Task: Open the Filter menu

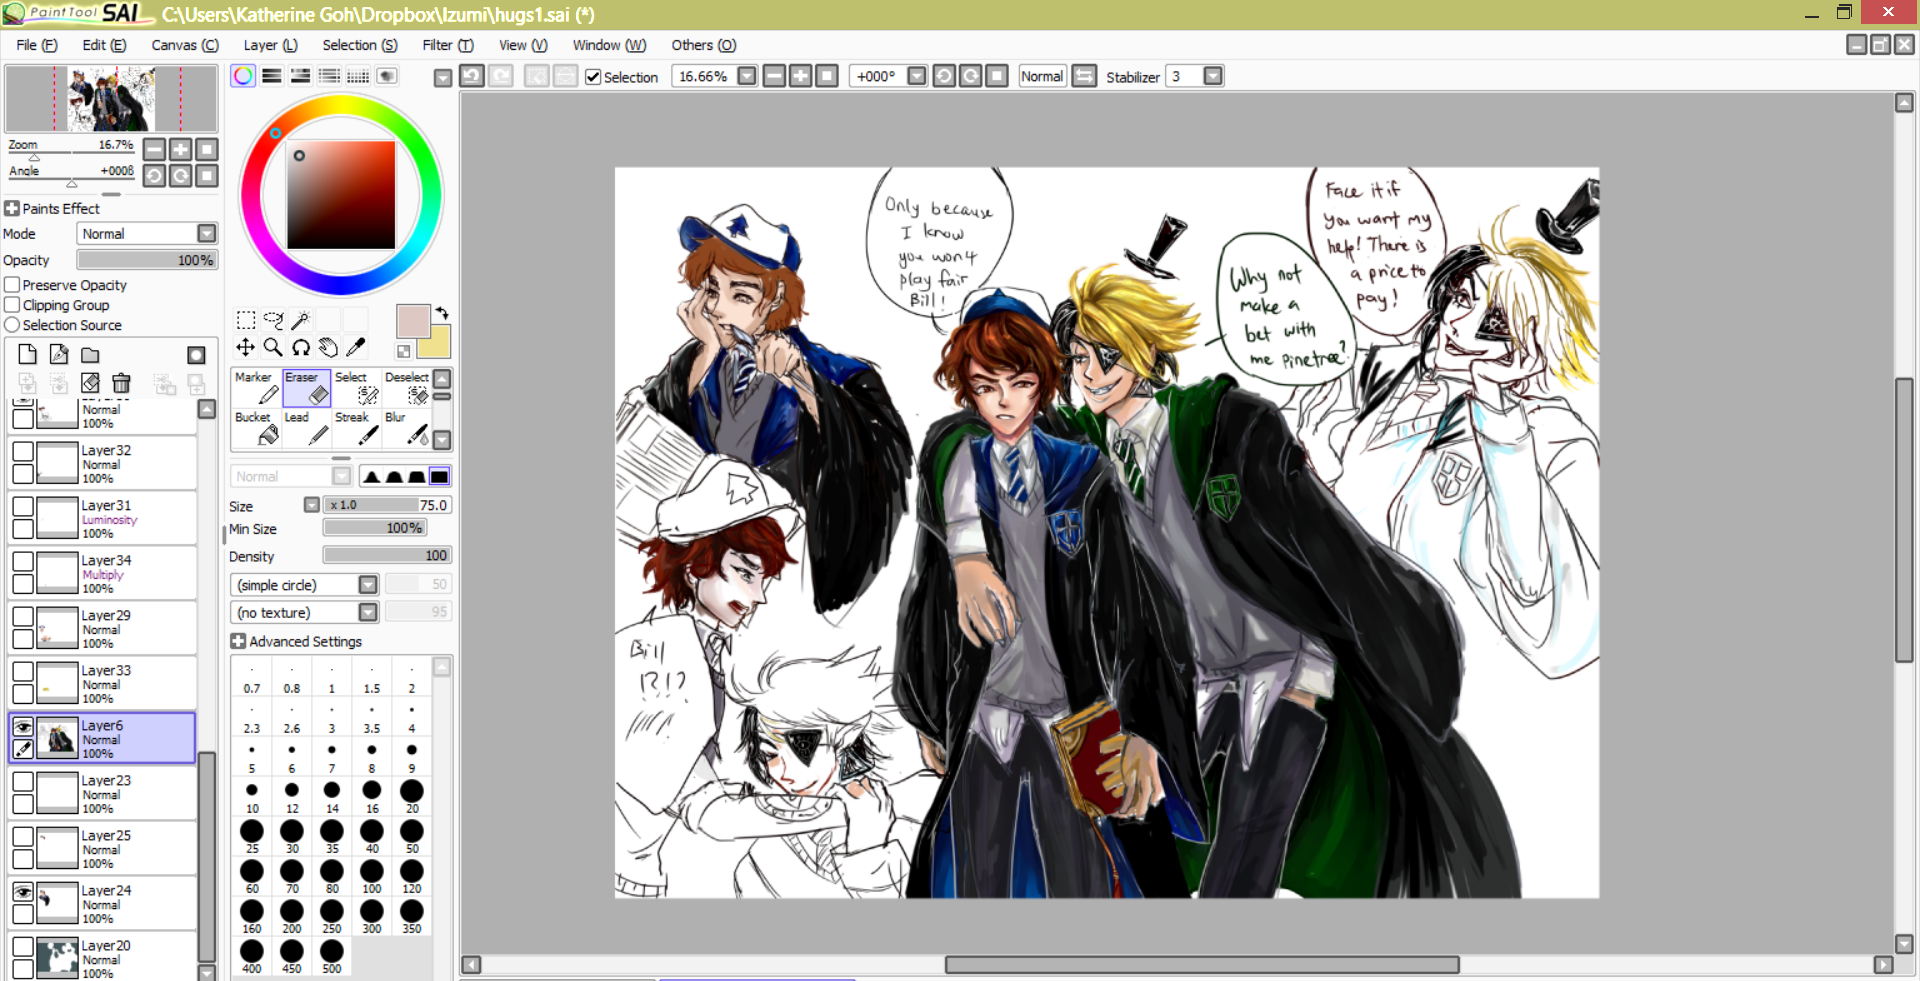Action: tap(448, 45)
